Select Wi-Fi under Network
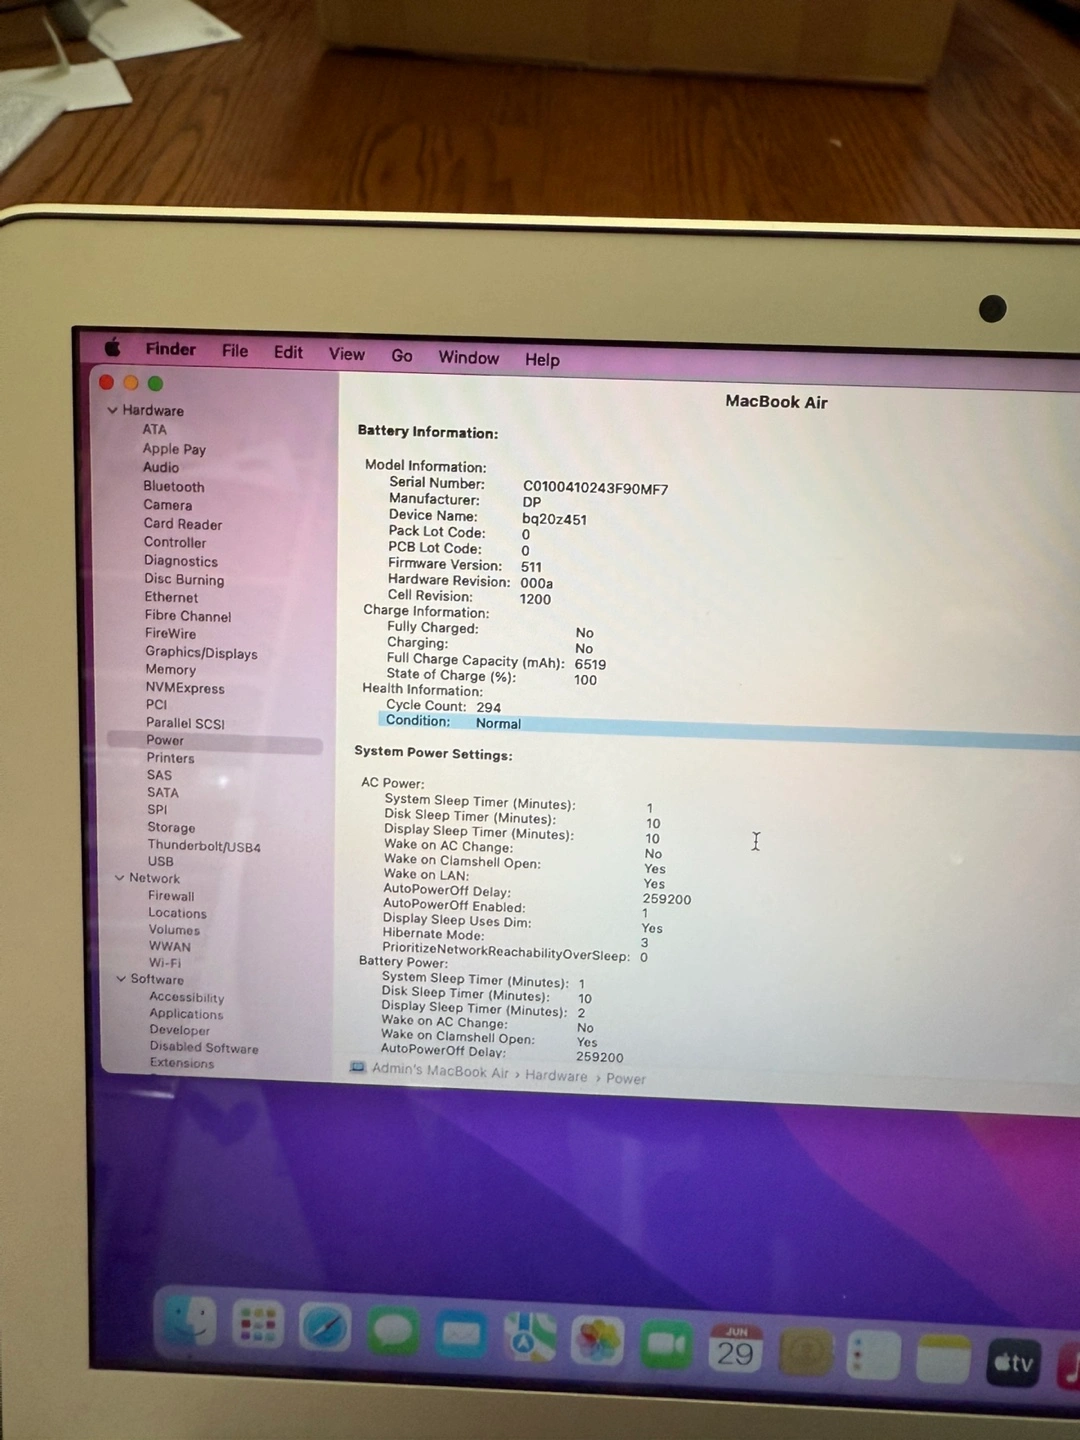 click(x=165, y=963)
